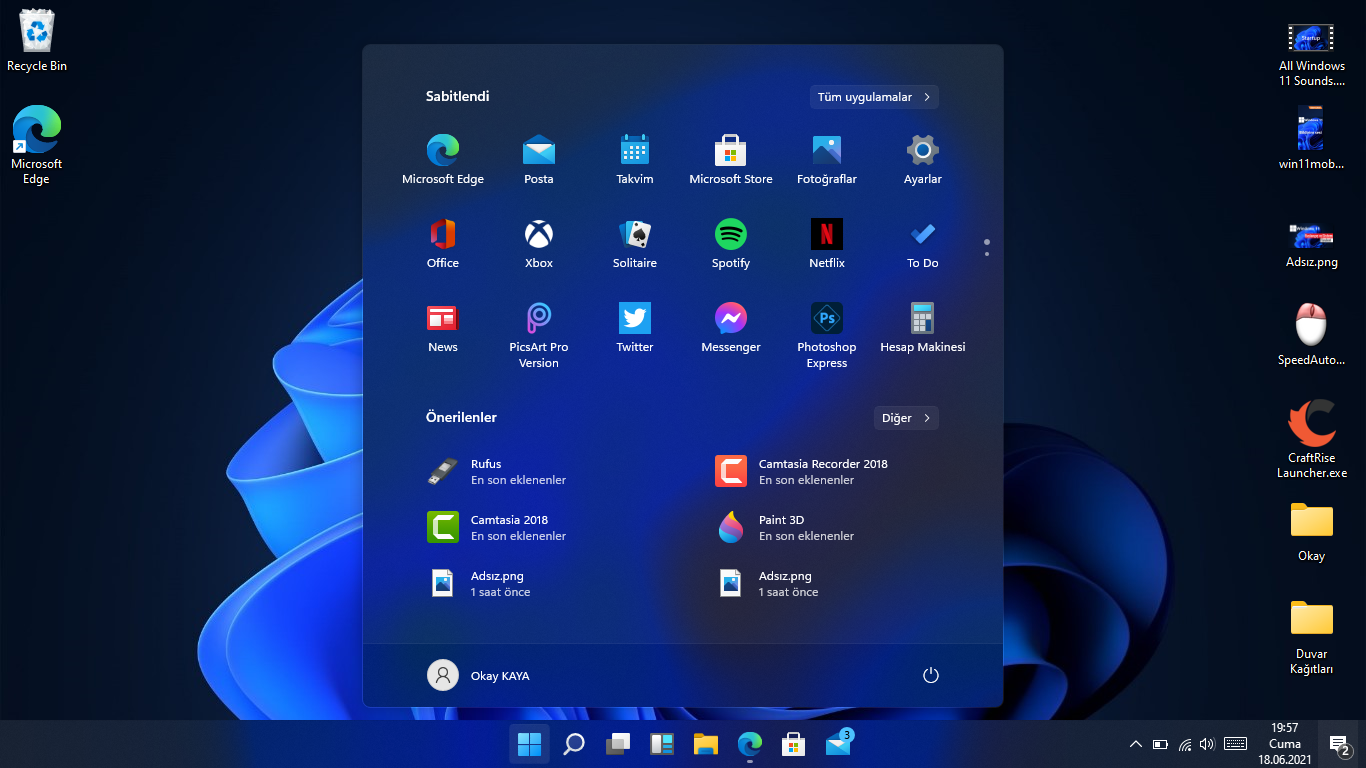Open the Okay KAYA user account menu

(x=479, y=675)
